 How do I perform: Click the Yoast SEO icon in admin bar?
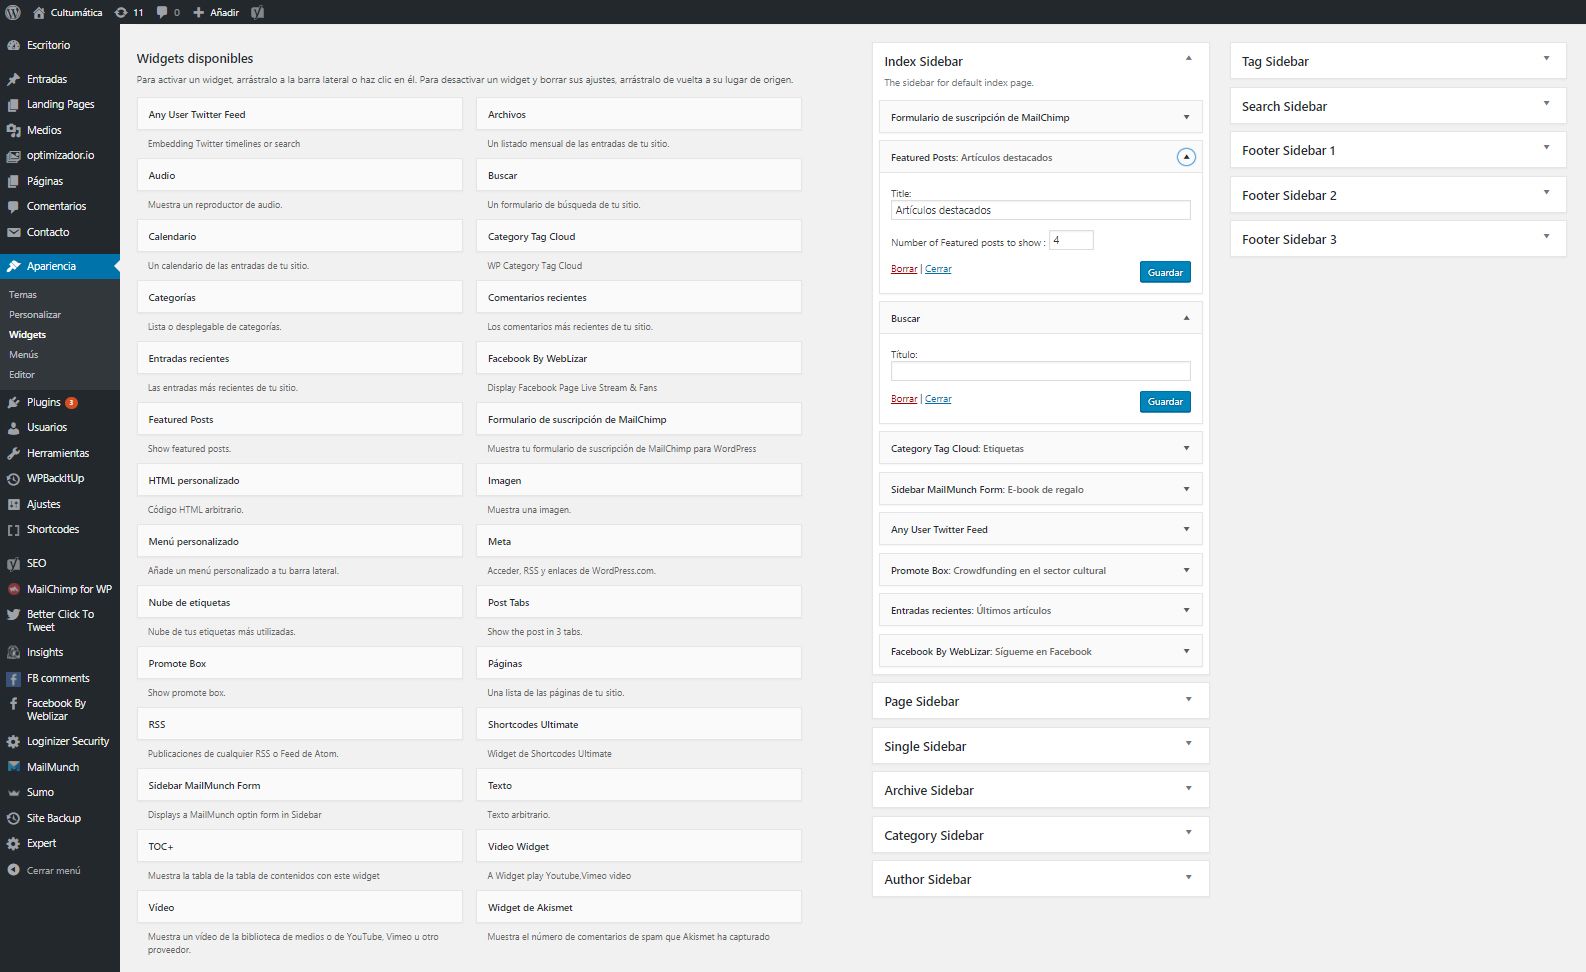click(x=257, y=12)
